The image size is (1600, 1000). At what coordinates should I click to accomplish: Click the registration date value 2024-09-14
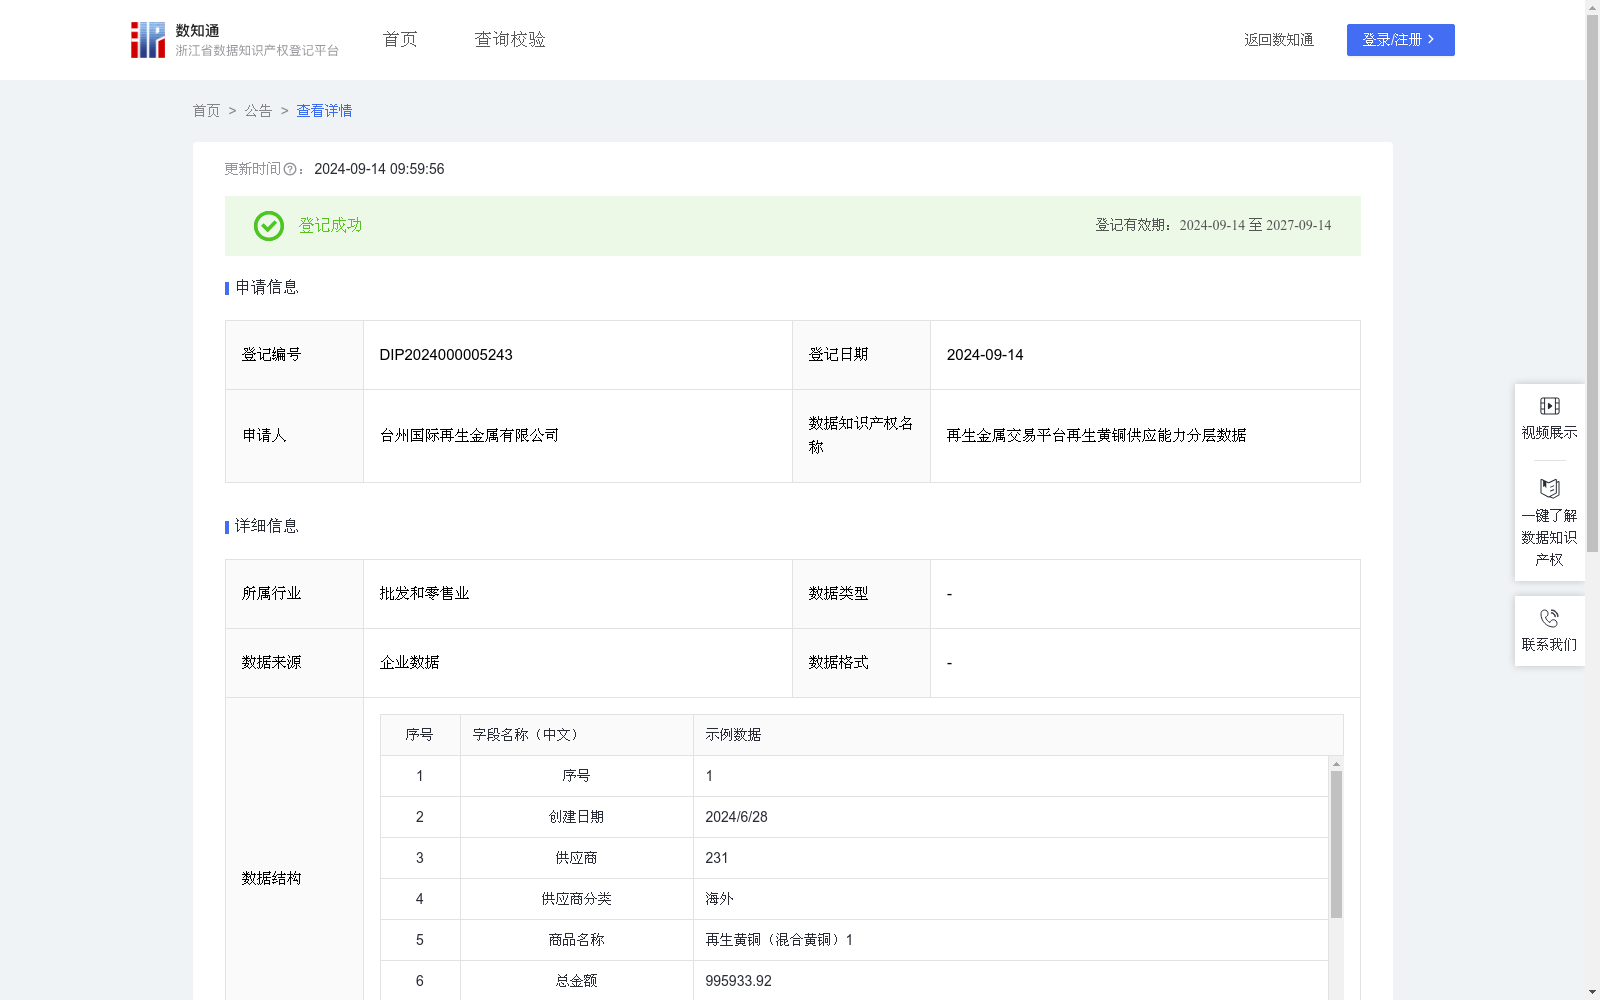(985, 355)
